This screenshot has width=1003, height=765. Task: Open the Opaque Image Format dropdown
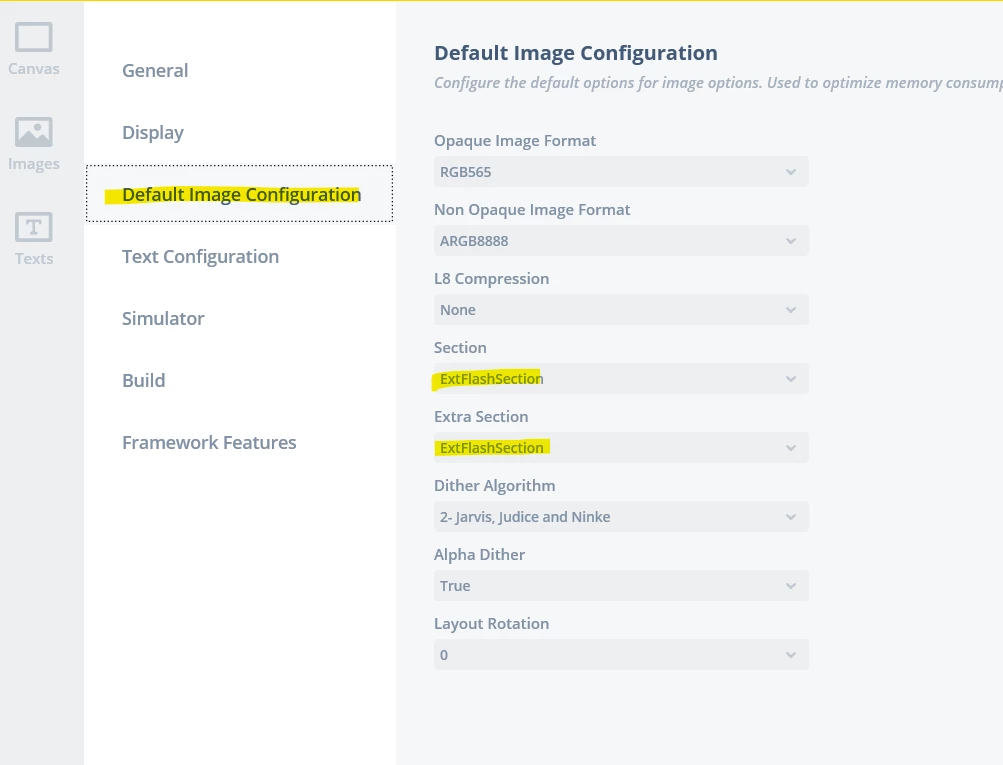(x=621, y=172)
